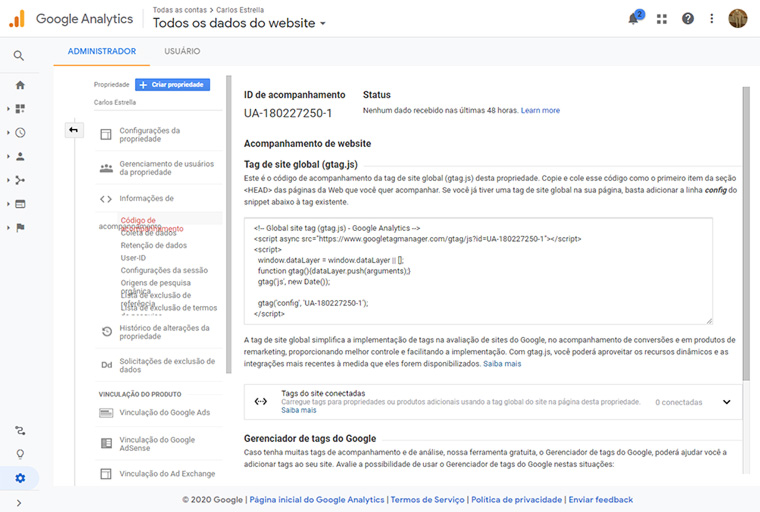This screenshot has height=512, width=760.
Task: Open the Discover lightbulb icon
Action: click(x=20, y=454)
